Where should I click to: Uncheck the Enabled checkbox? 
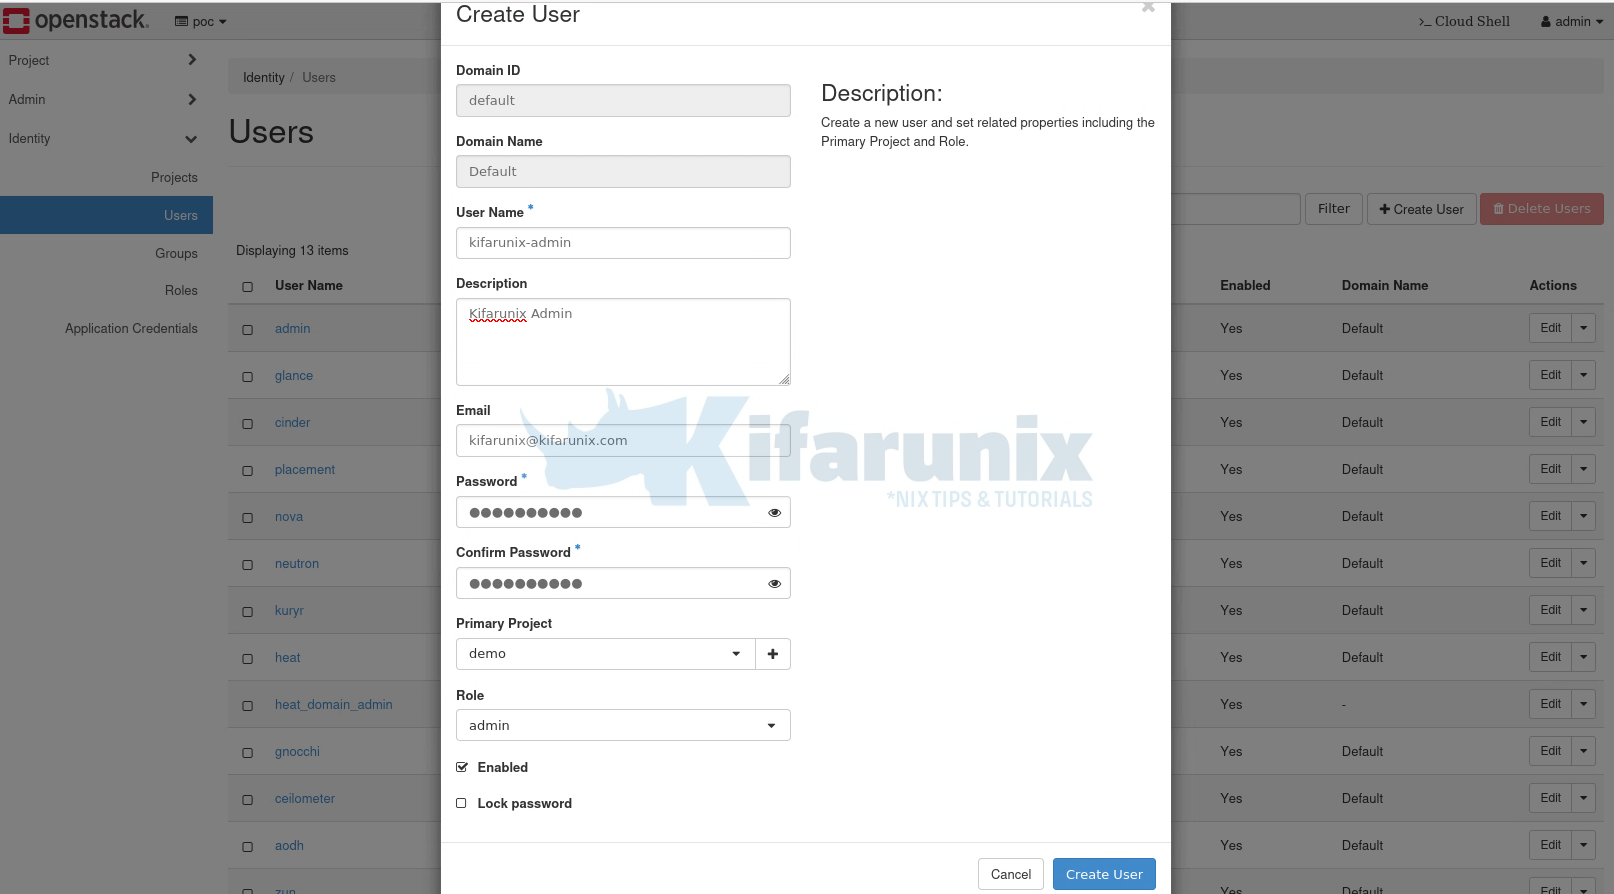click(x=462, y=768)
